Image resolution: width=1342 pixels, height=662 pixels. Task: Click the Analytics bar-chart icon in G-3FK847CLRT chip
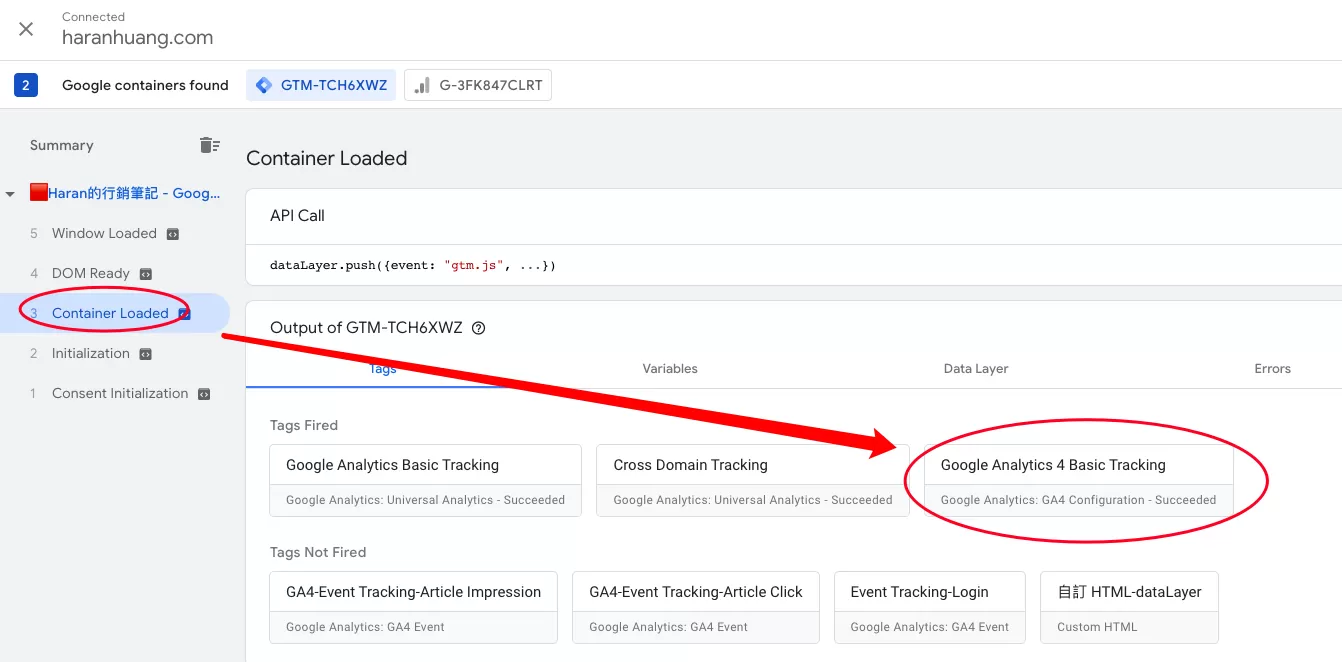pyautogui.click(x=422, y=85)
